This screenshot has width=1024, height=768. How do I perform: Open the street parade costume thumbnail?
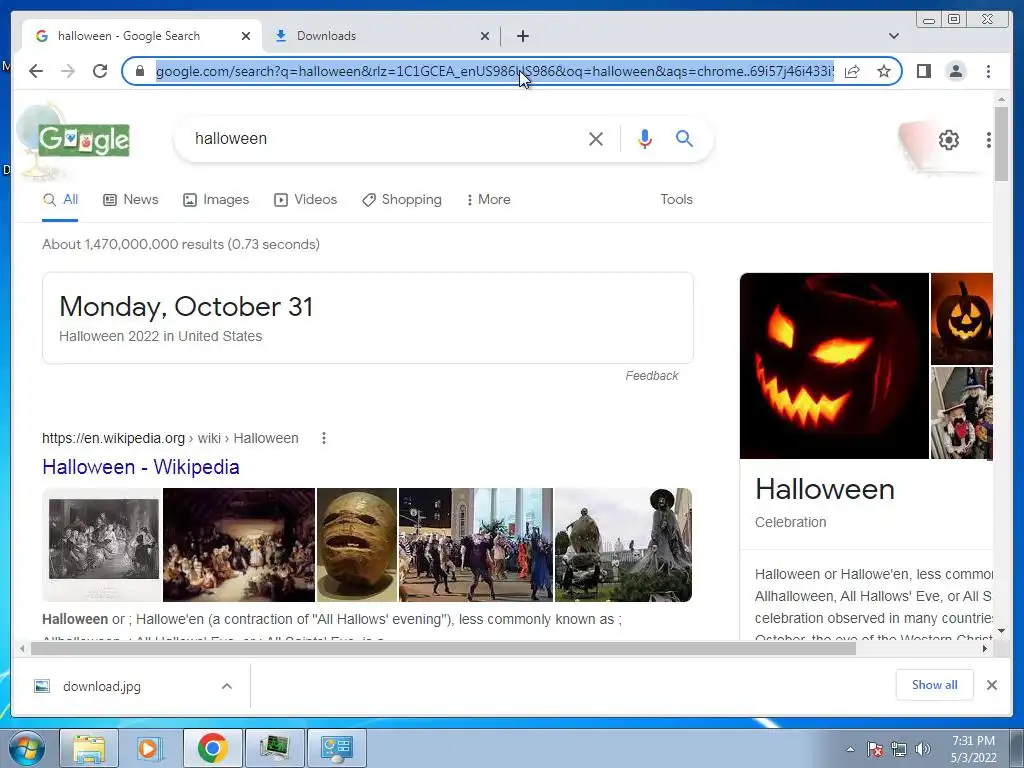point(475,545)
